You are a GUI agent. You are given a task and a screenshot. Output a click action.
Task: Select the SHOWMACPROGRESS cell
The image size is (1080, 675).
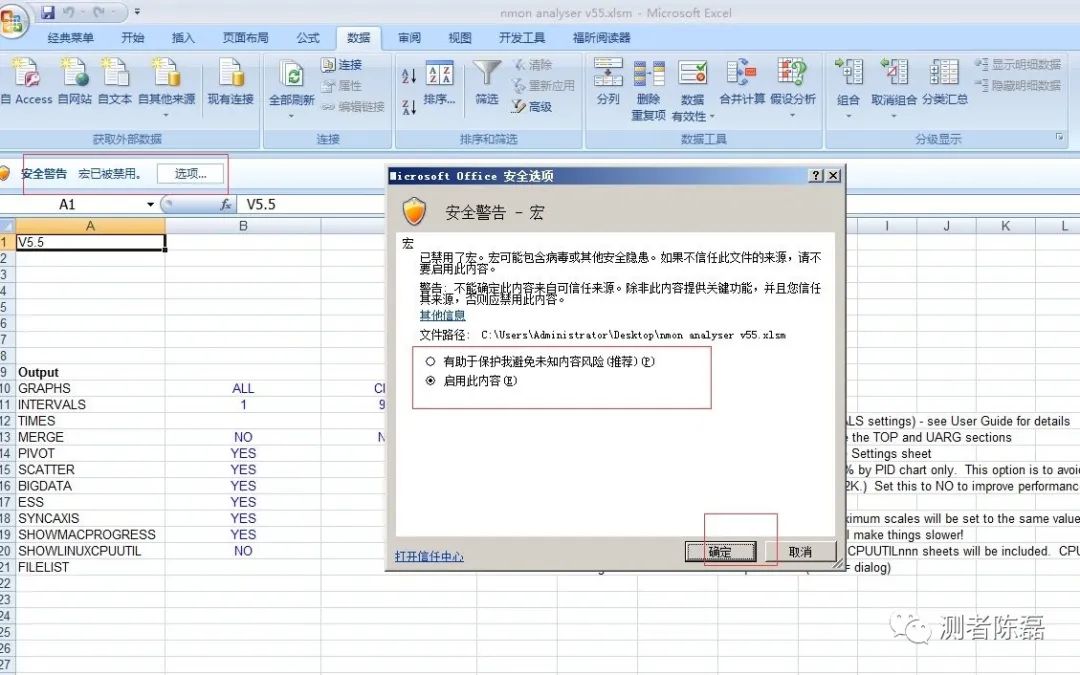click(x=90, y=534)
